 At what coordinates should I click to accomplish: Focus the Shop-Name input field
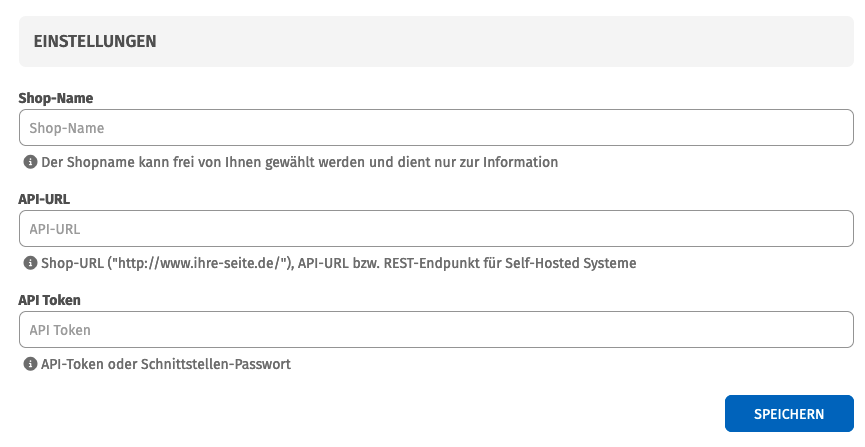pos(436,128)
